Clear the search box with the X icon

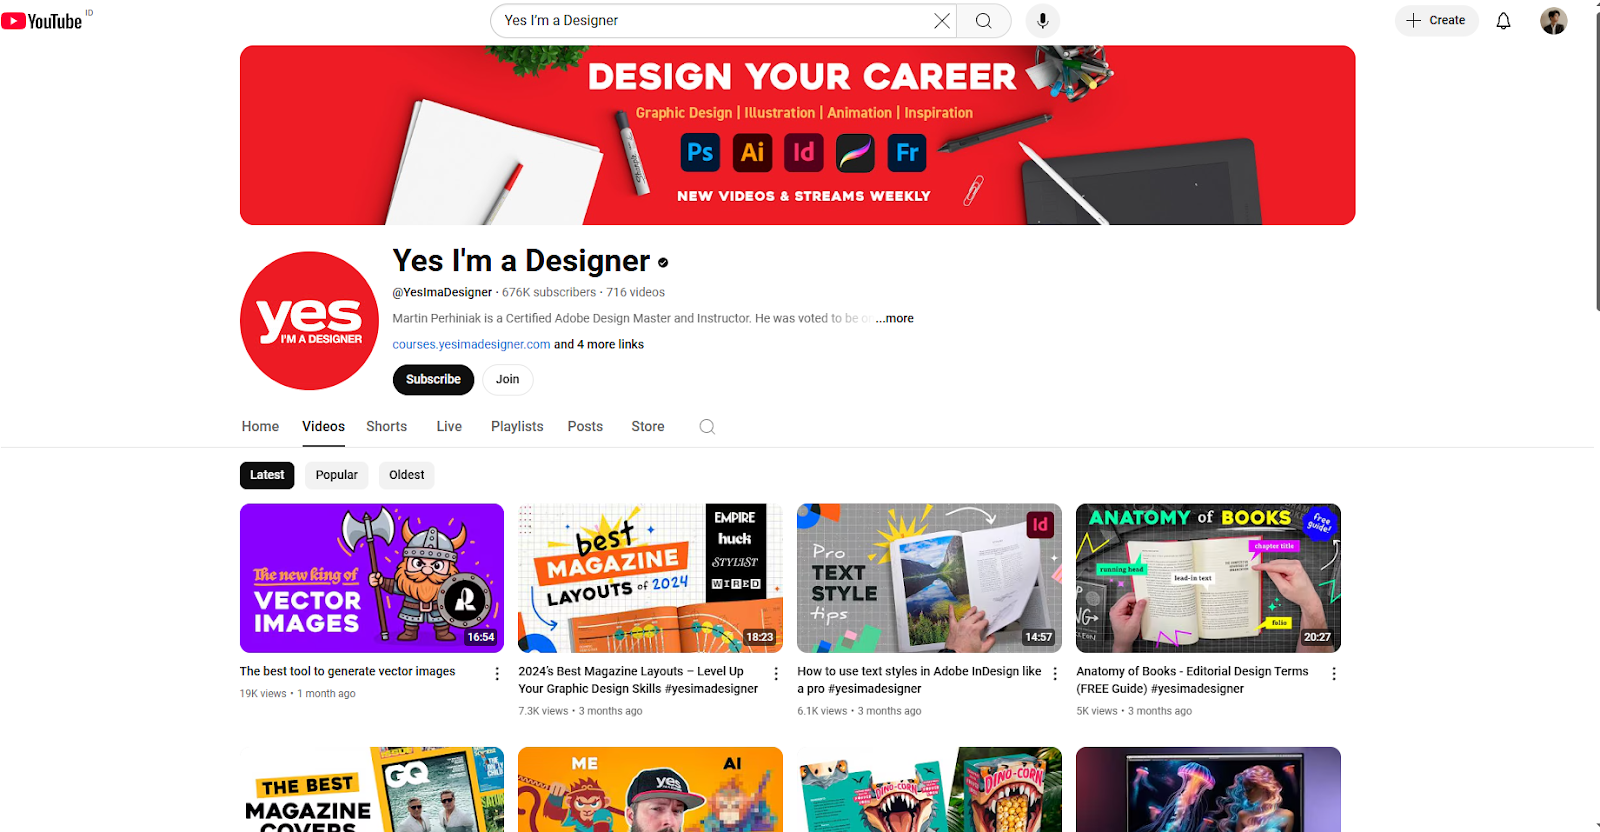click(941, 21)
